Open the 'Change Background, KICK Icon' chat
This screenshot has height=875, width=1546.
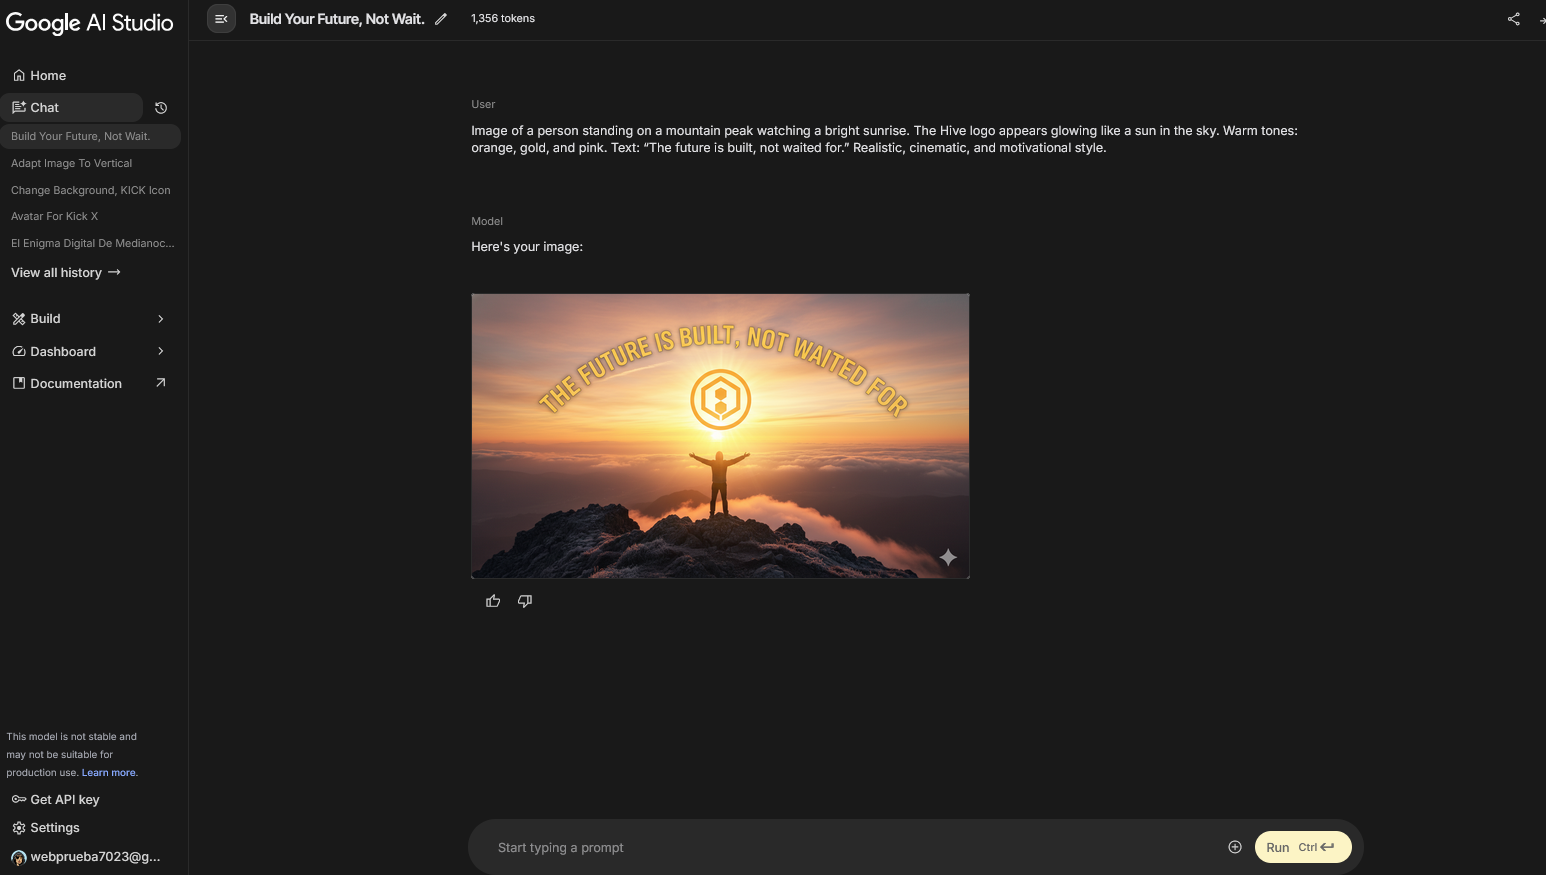click(90, 190)
